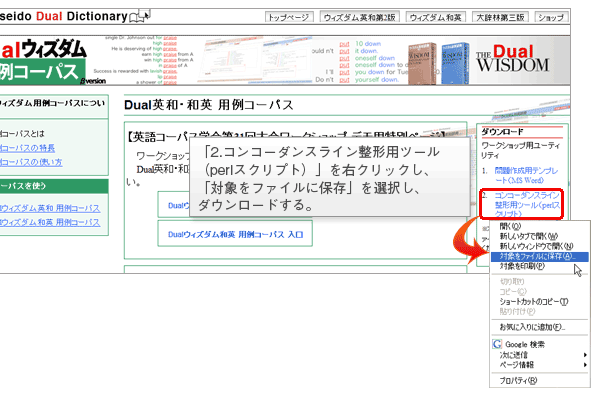Open the 大辞林第三版 navigation button

500,17
